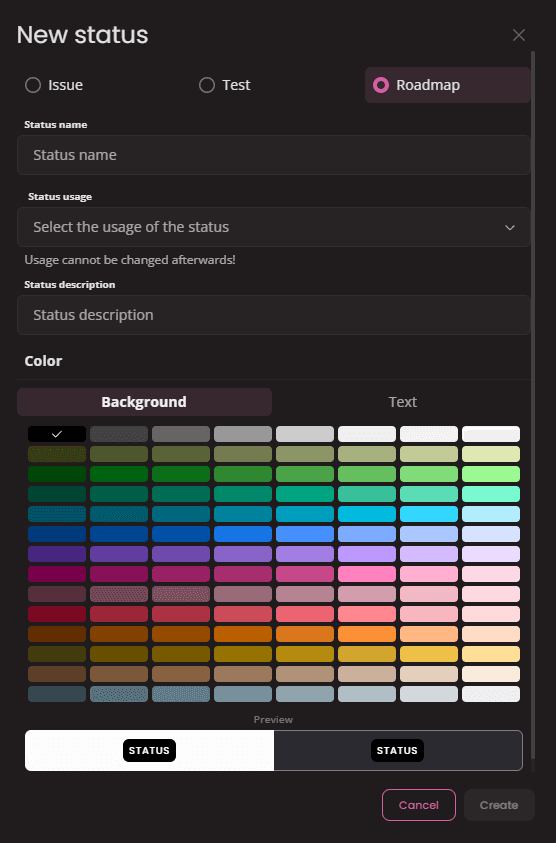Click the dialog vertical scrollbar
Viewport: 556px width, 843px height.
pos(533,405)
